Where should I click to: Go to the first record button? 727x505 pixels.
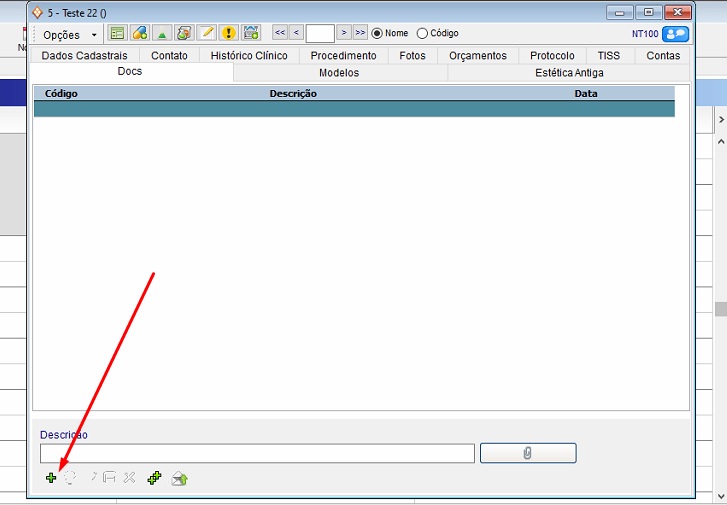280,33
